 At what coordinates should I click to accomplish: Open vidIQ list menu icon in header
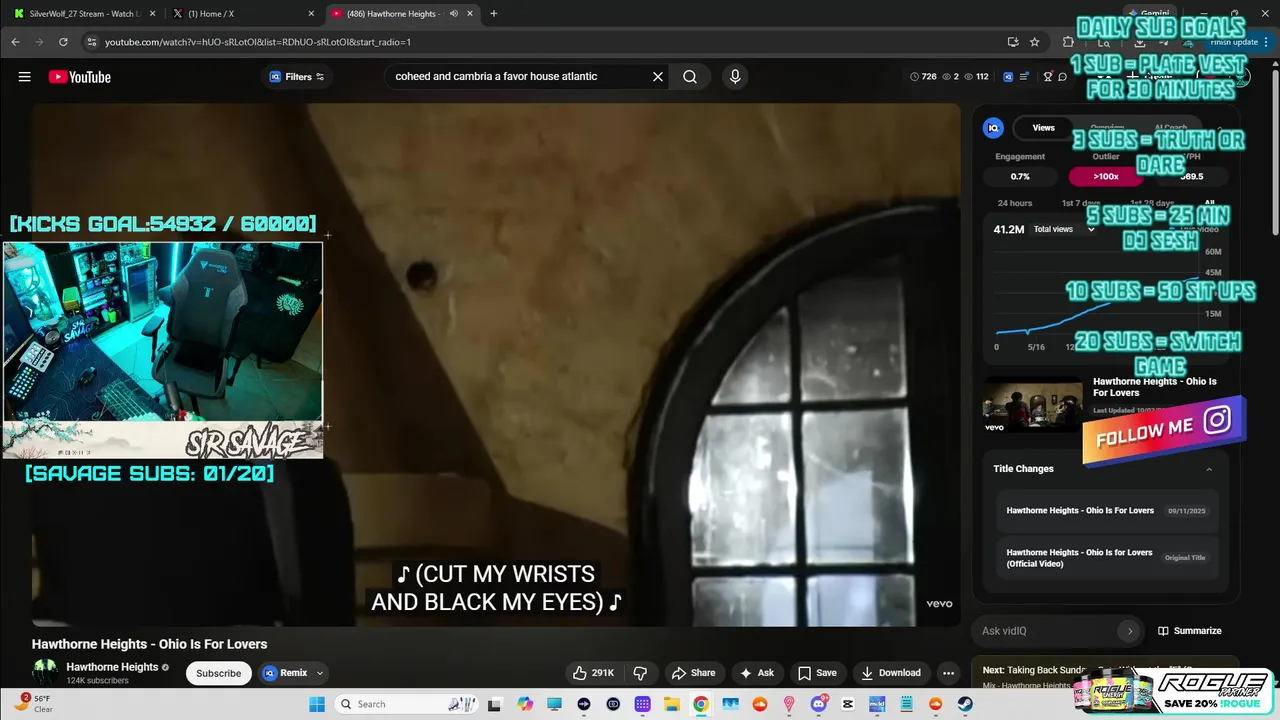coord(1025,77)
